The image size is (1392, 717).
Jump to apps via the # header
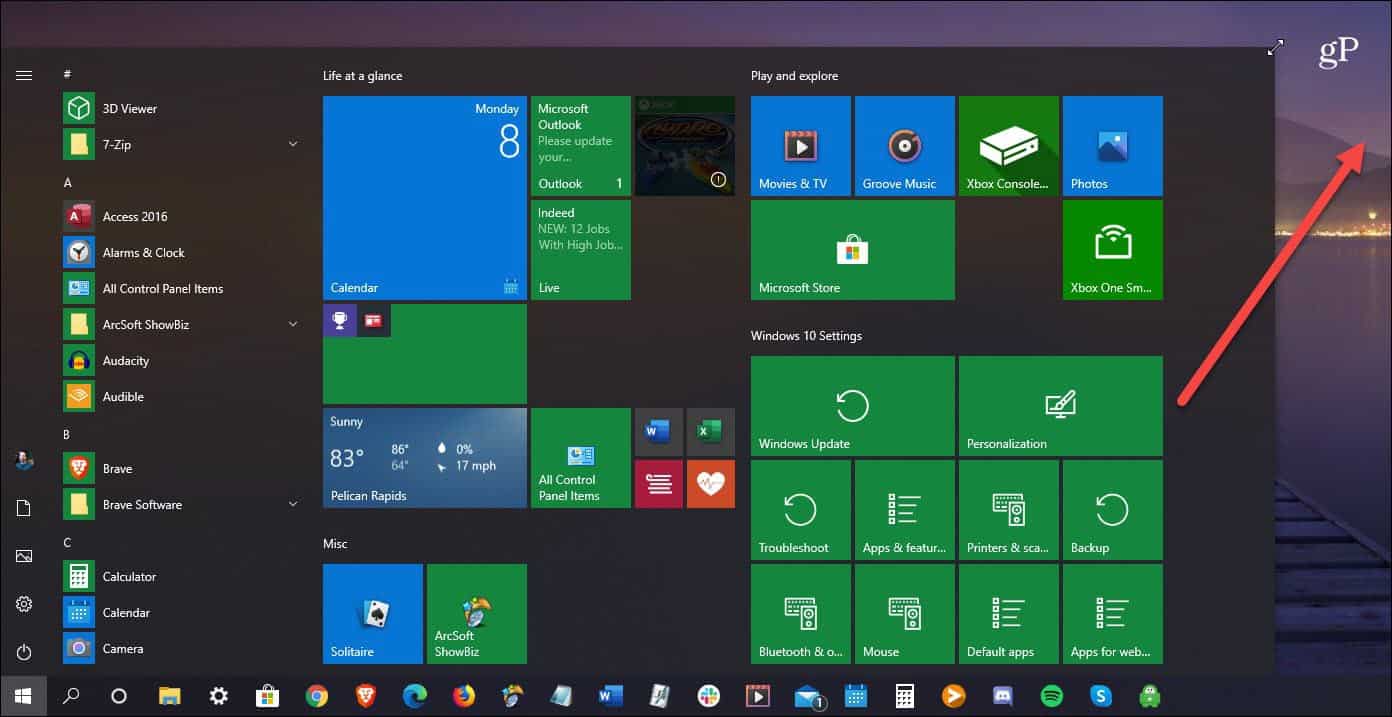click(x=67, y=75)
